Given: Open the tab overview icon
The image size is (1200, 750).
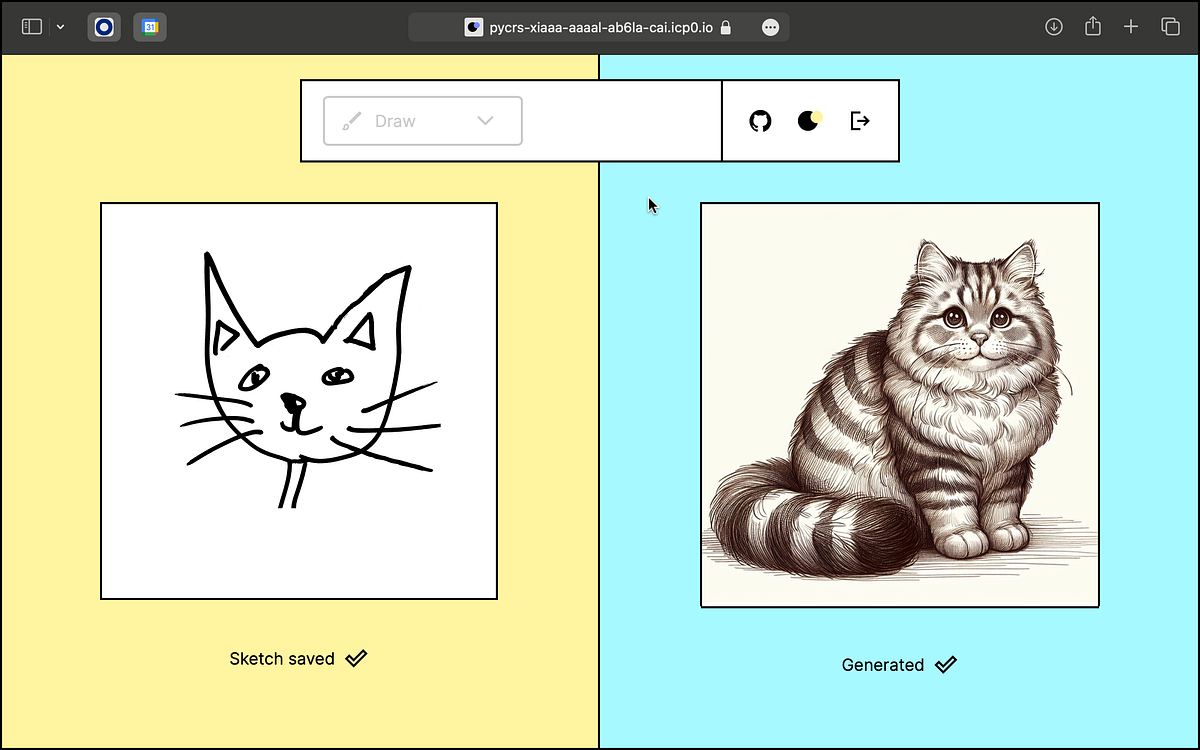Looking at the screenshot, I should pyautogui.click(x=1170, y=26).
